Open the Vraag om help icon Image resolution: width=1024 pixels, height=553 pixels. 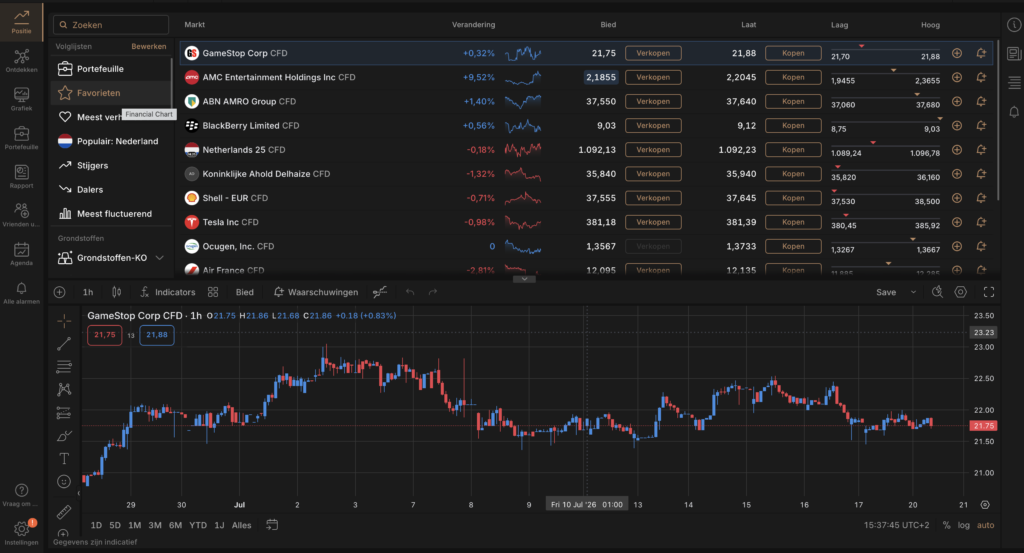(21, 494)
